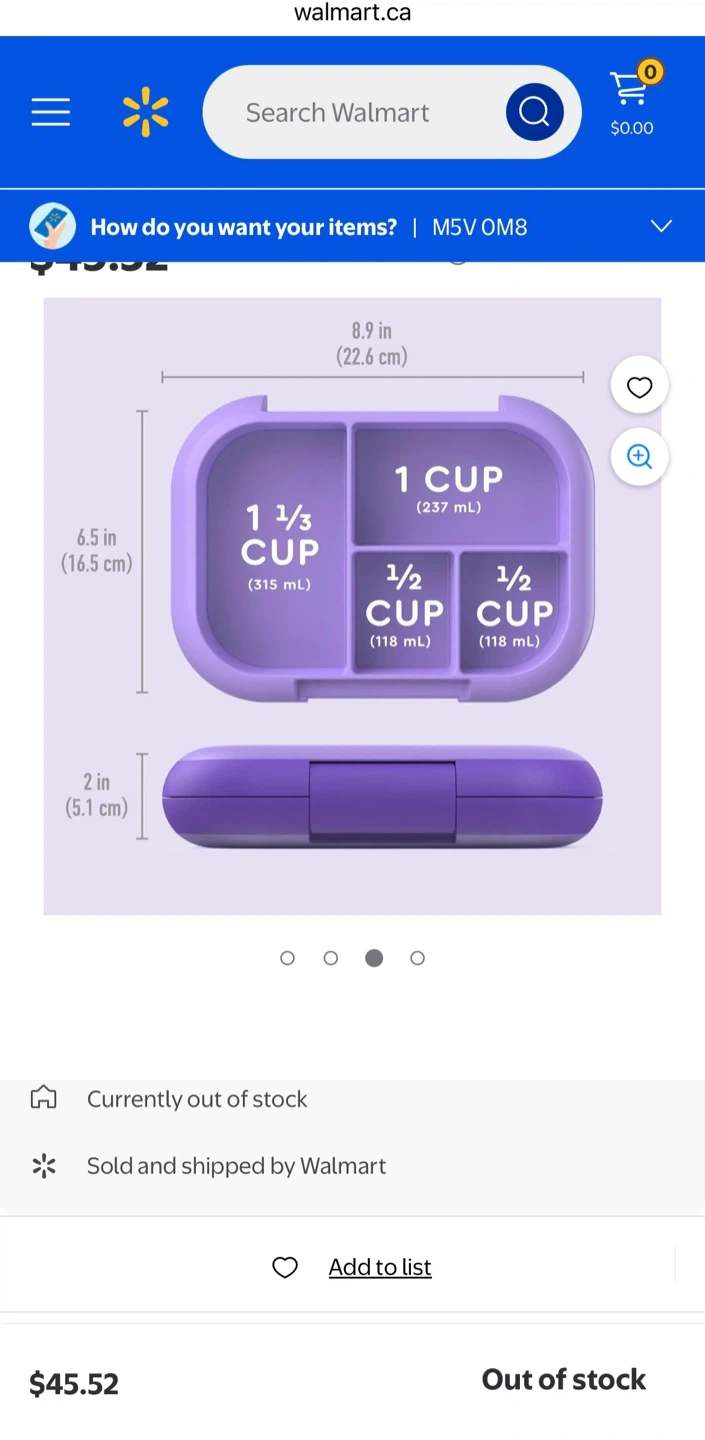Viewport: 705px width, 1440px height.
Task: Click the Walmart spark logo
Action: click(x=146, y=112)
